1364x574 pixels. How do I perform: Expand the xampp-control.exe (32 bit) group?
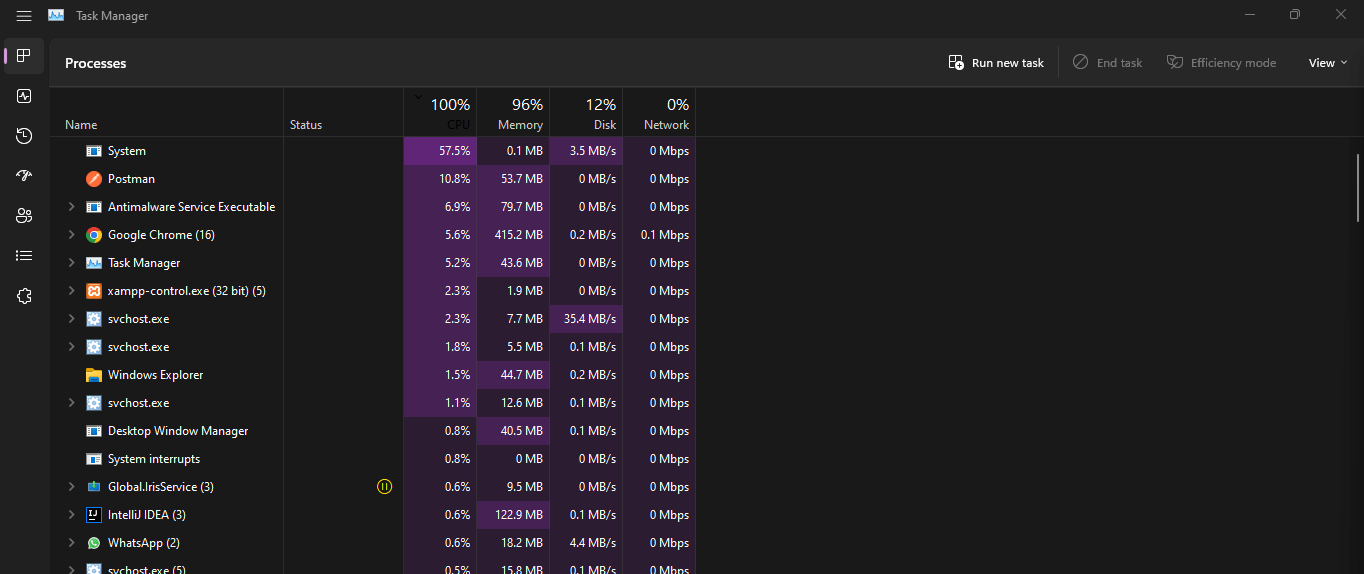[71, 291]
